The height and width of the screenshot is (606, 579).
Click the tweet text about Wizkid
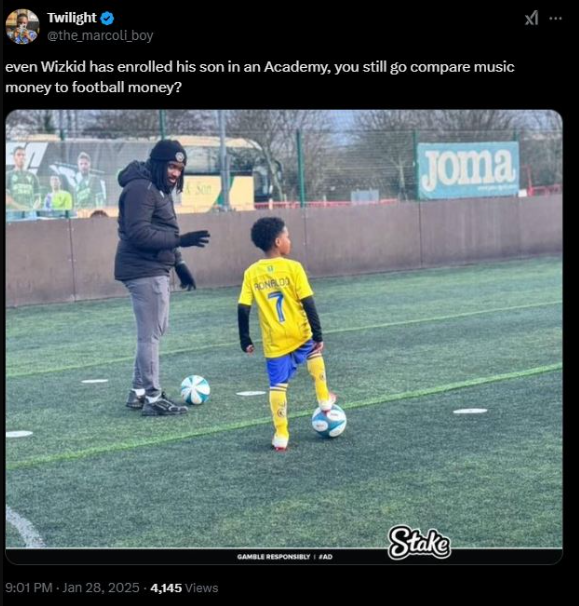tap(260, 77)
